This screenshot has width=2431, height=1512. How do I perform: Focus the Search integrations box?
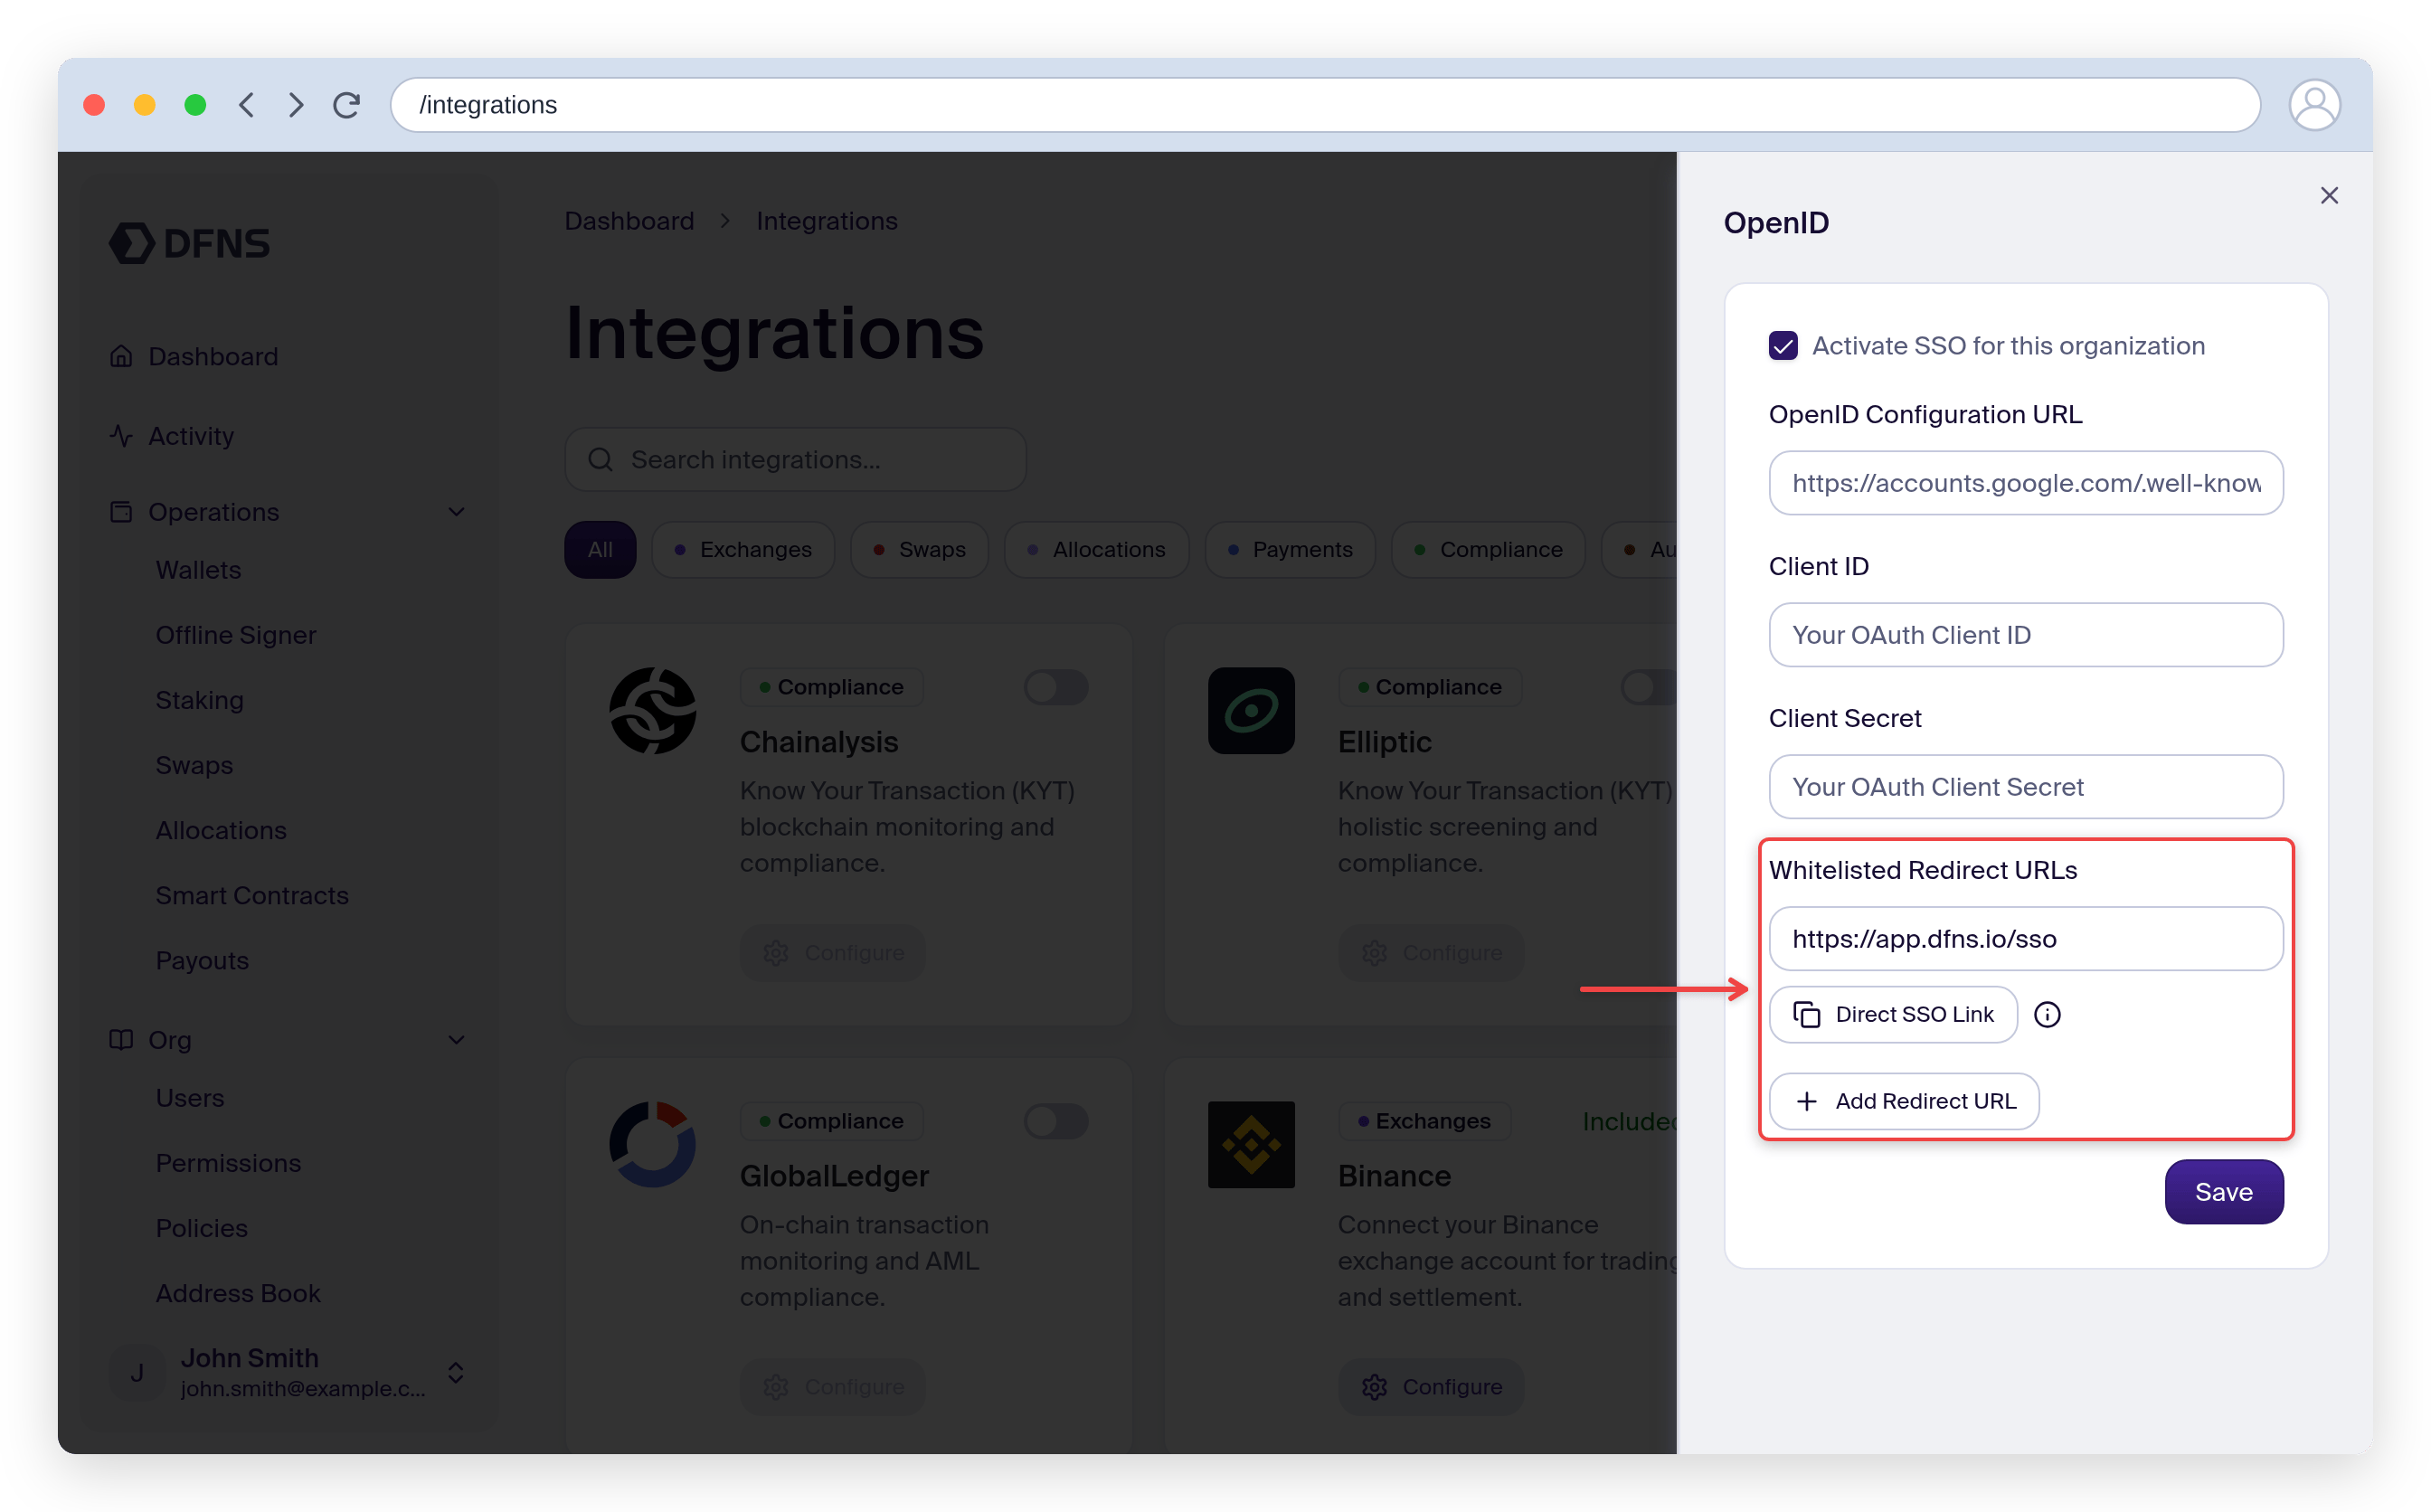pyautogui.click(x=795, y=460)
